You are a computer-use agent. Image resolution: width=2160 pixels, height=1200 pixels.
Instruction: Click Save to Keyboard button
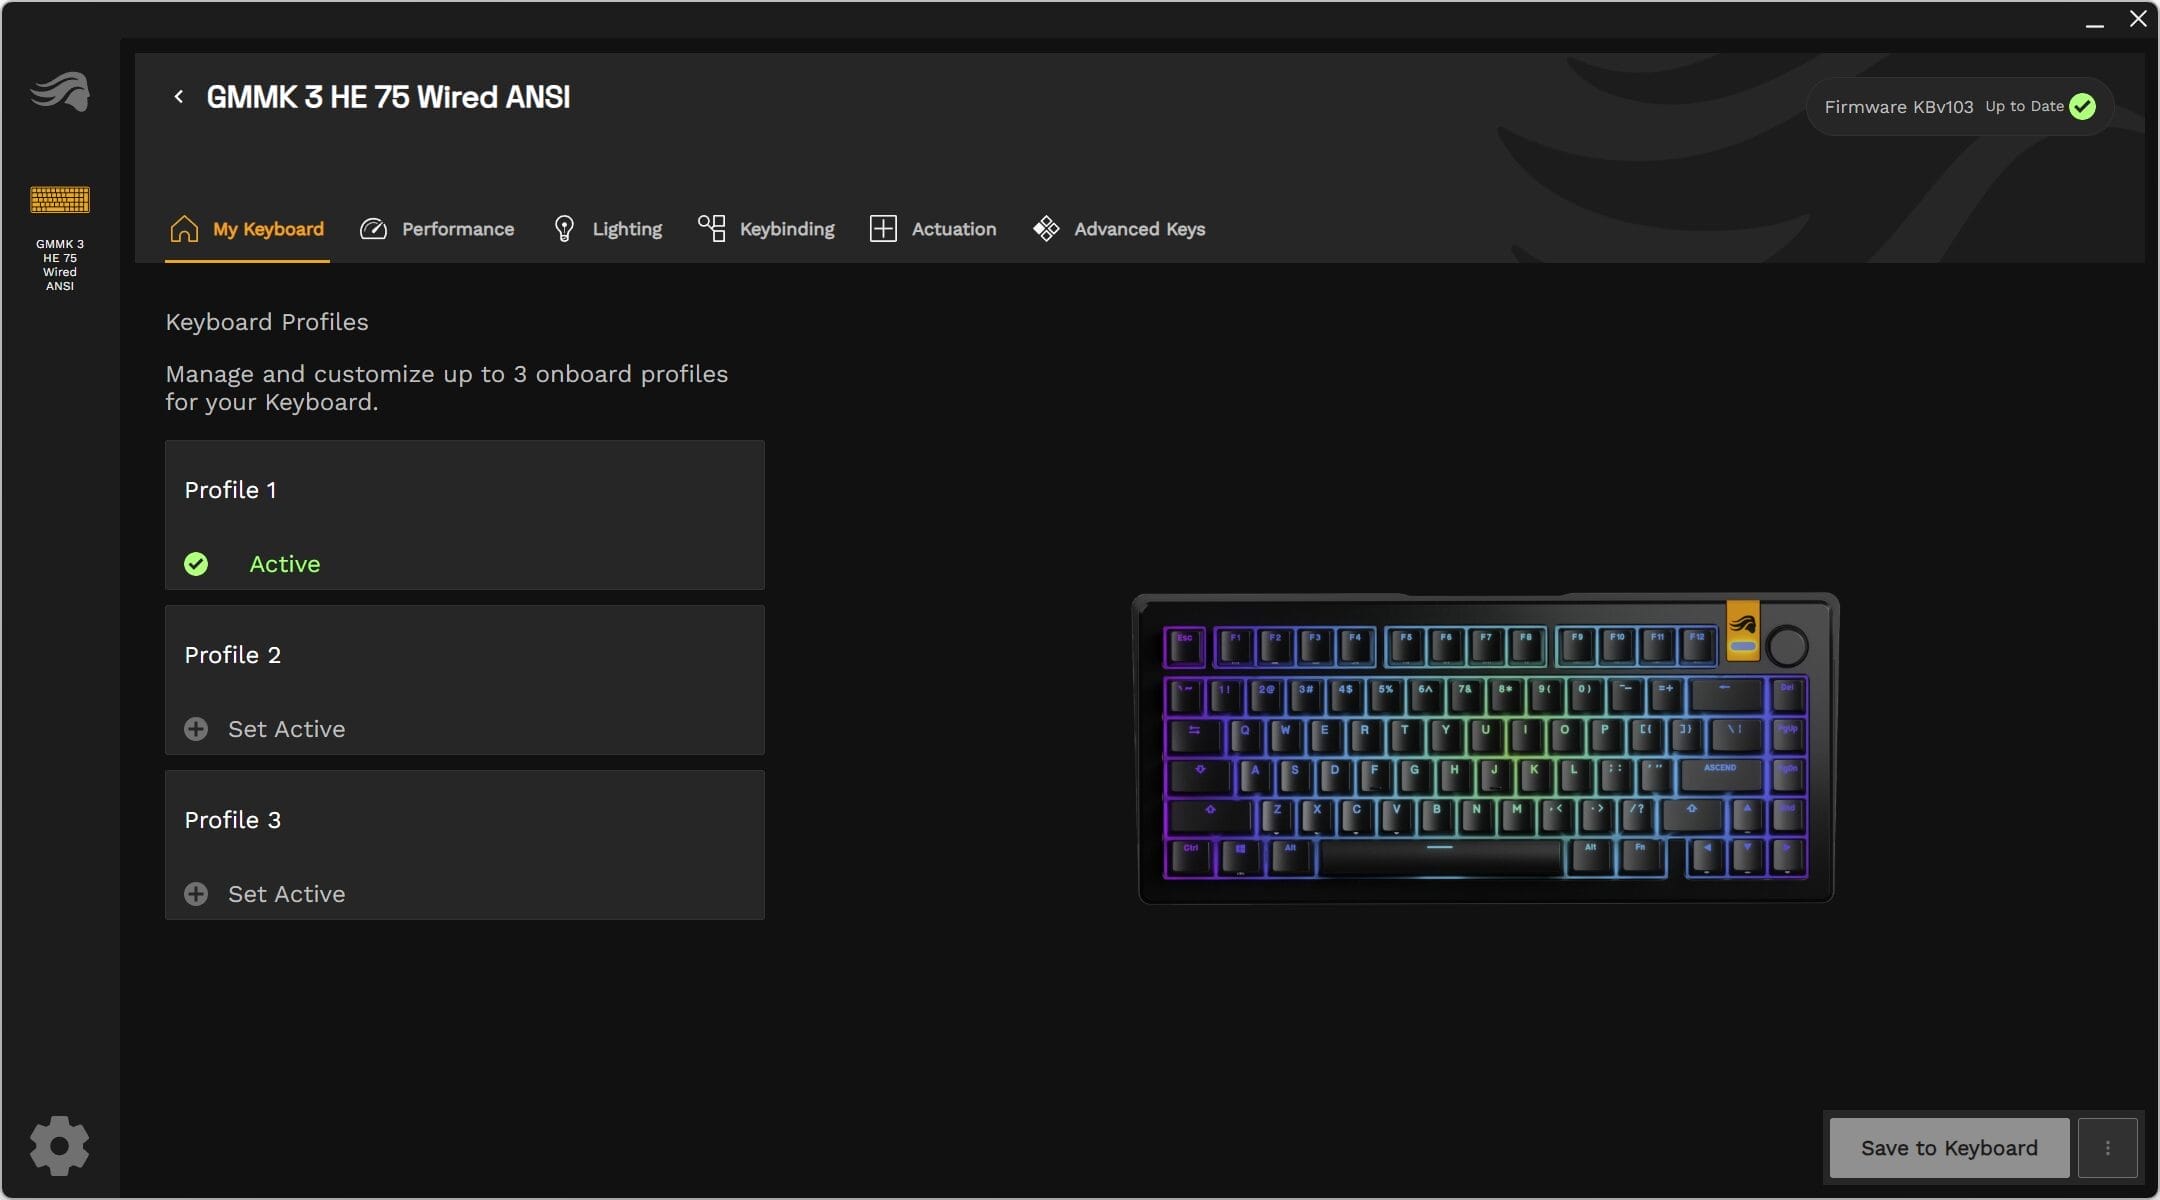[x=1949, y=1148]
